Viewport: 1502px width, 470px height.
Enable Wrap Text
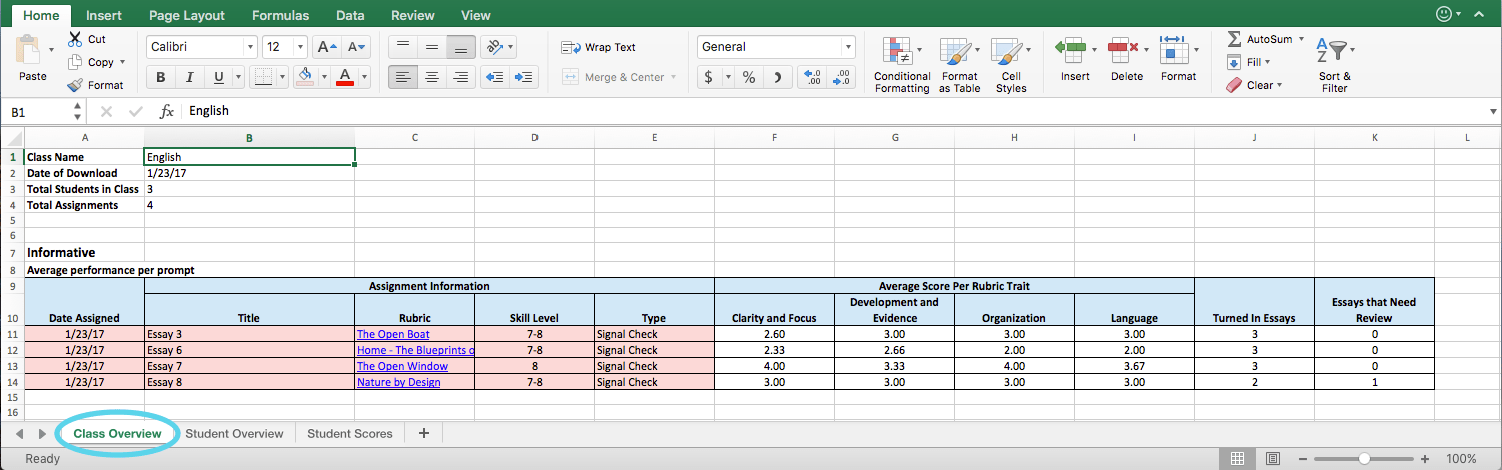[x=598, y=47]
